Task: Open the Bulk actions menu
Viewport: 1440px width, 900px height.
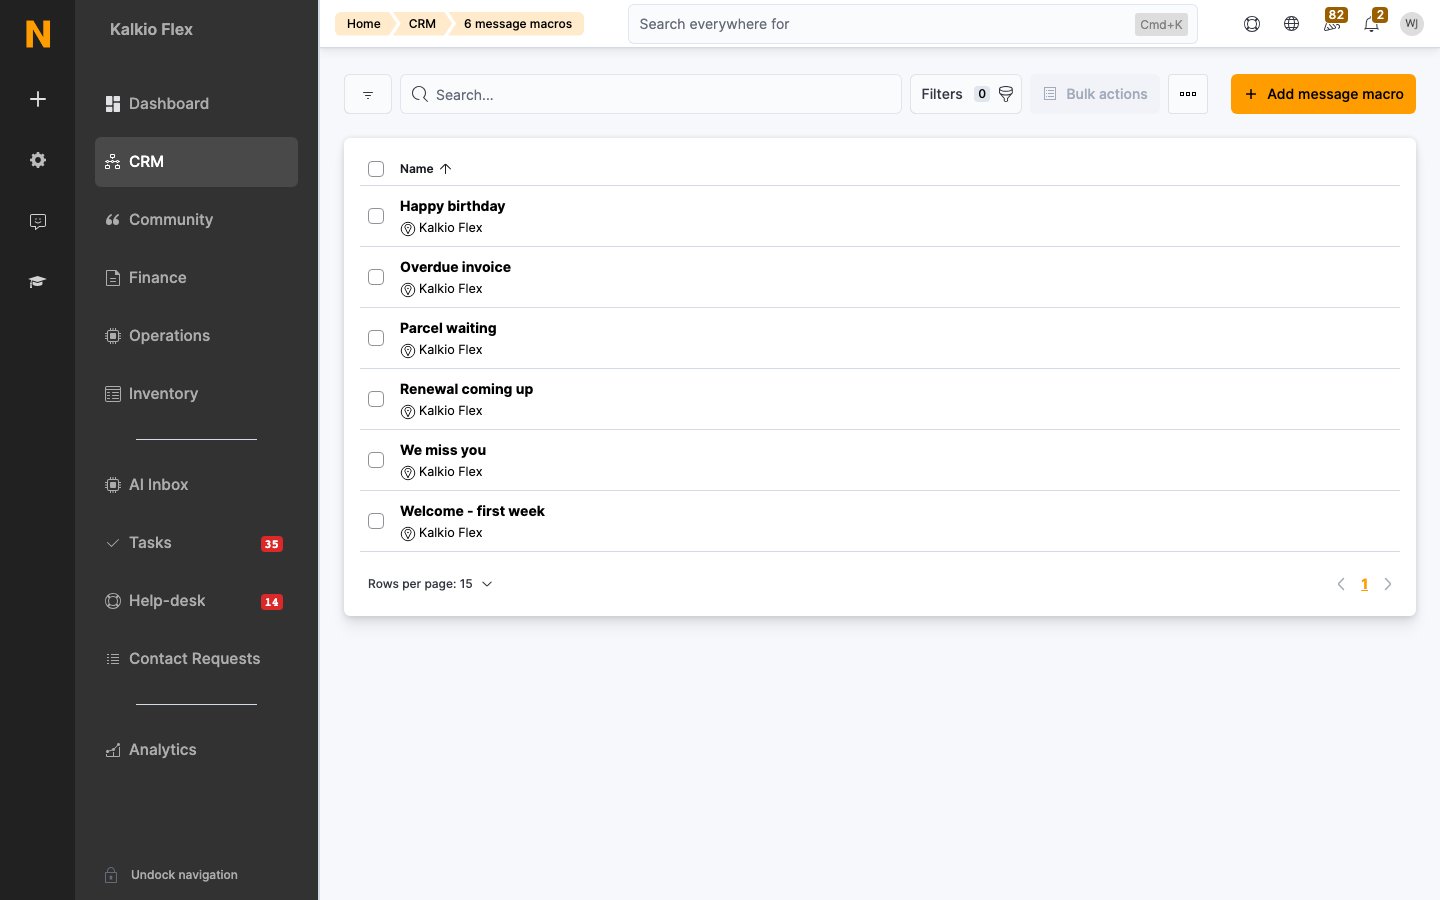Action: click(1095, 94)
